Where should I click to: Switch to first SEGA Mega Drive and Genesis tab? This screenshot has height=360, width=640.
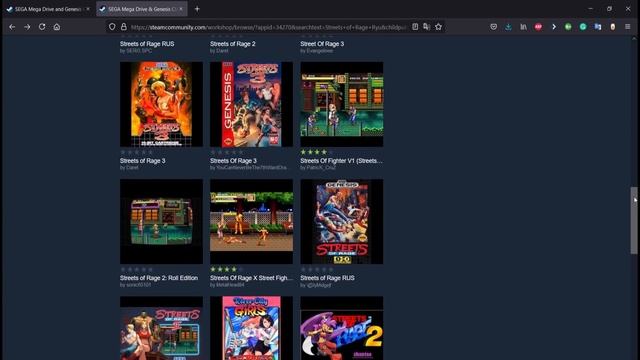pyautogui.click(x=48, y=9)
